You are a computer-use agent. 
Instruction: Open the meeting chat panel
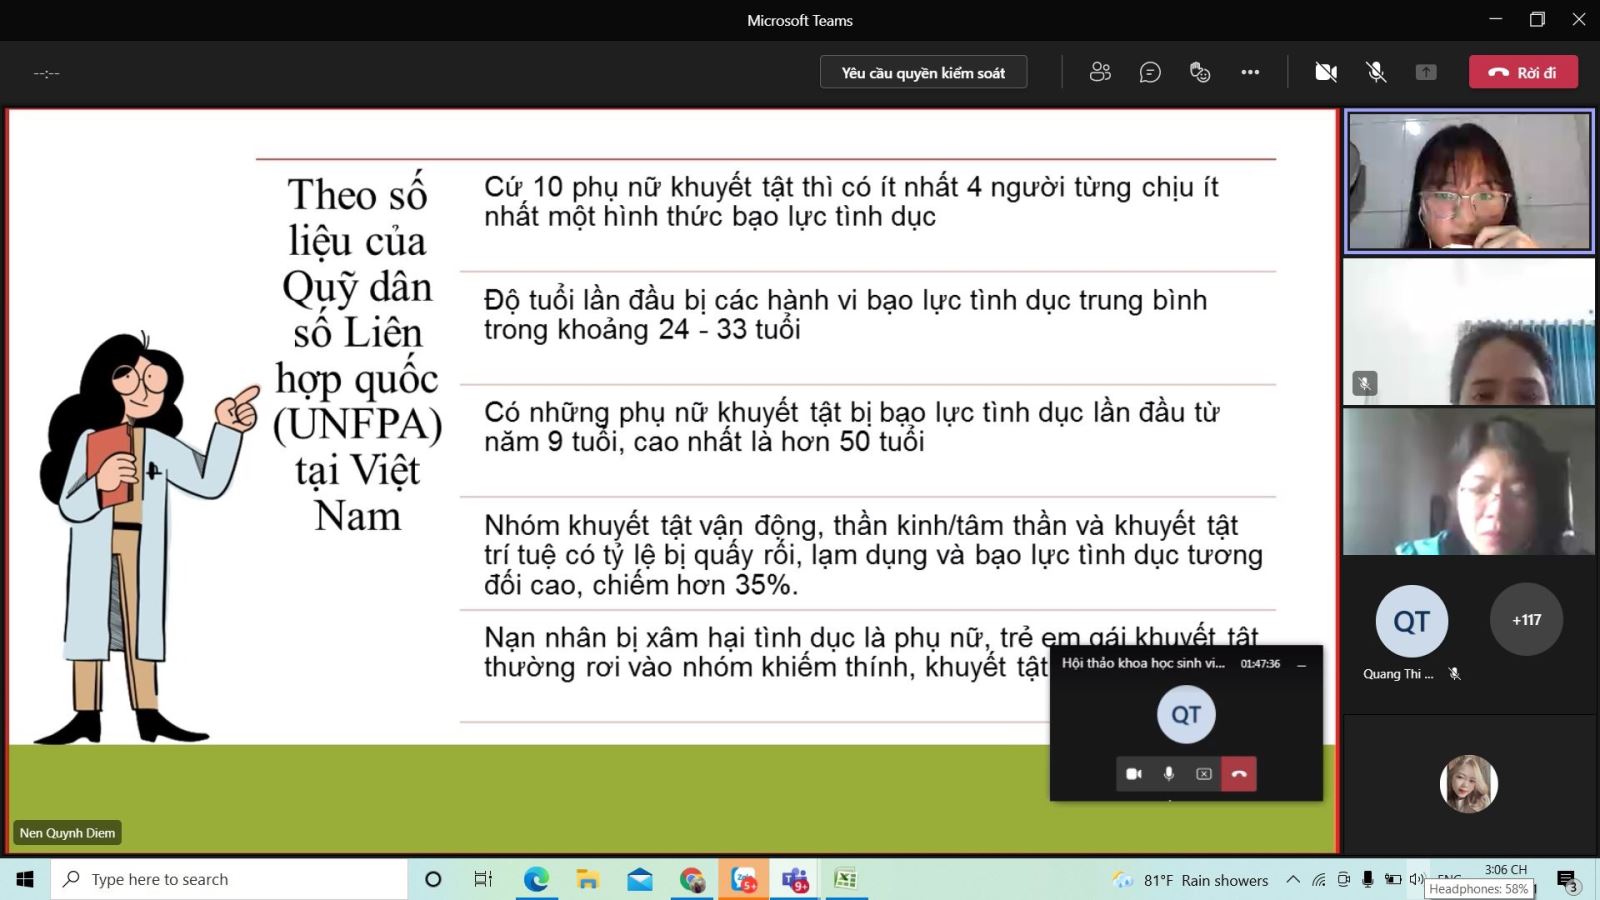click(x=1150, y=72)
